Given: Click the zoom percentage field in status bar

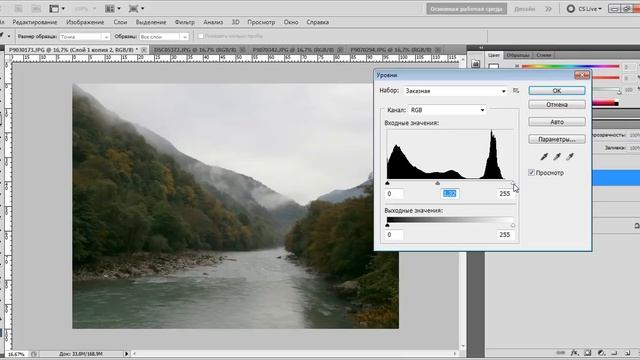Looking at the screenshot, I should (16, 354).
